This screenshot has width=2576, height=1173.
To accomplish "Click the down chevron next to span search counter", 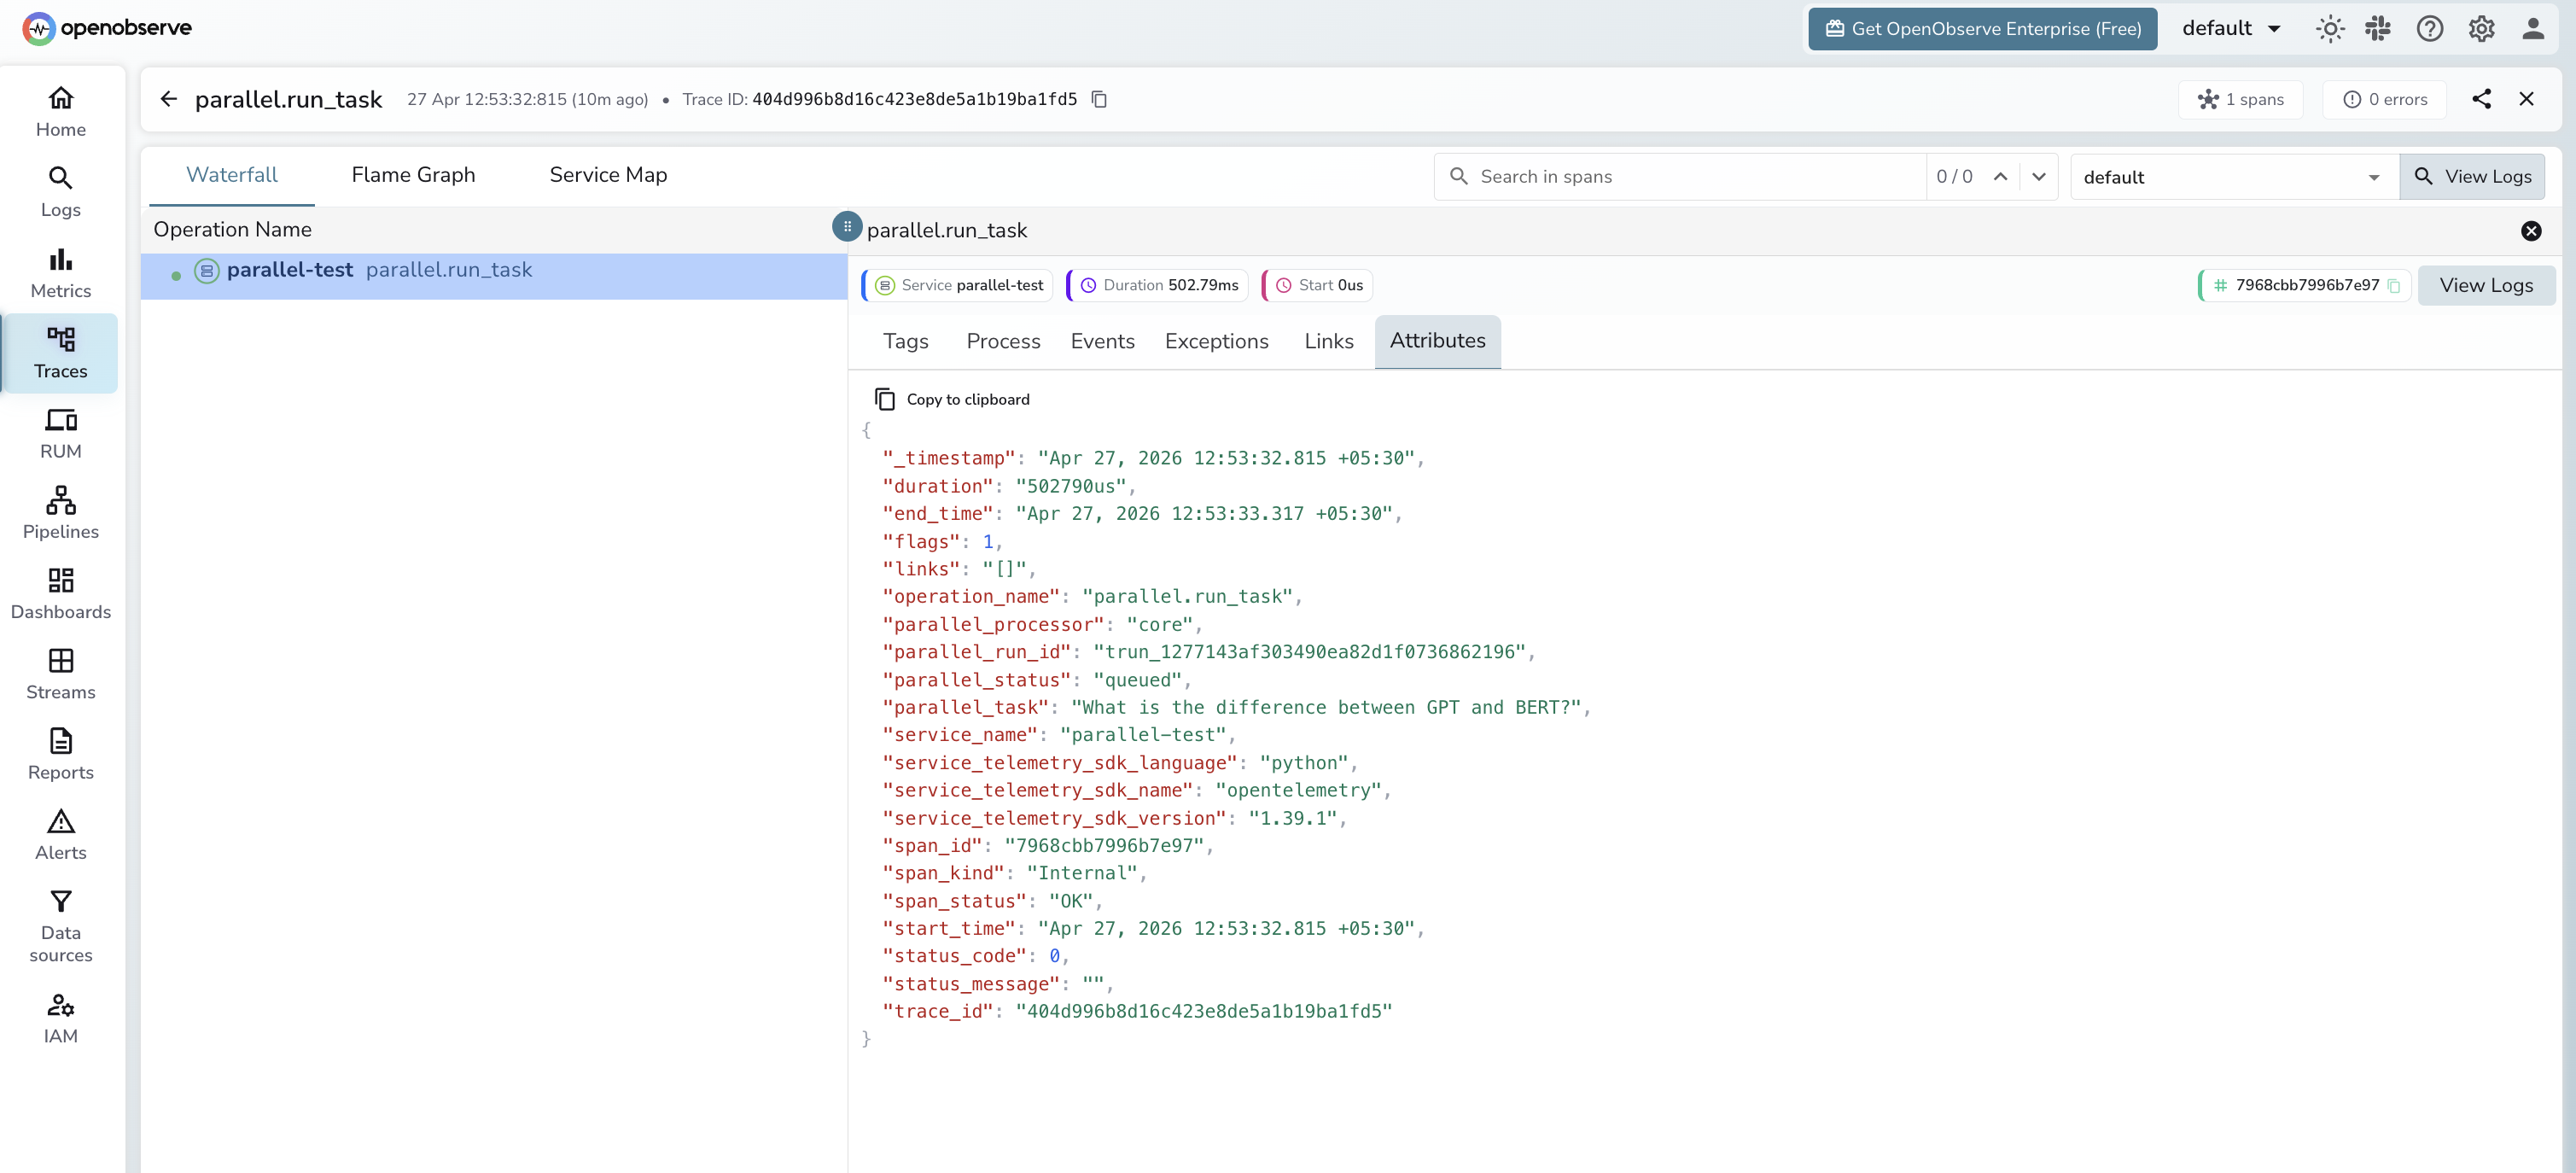I will click(2039, 177).
